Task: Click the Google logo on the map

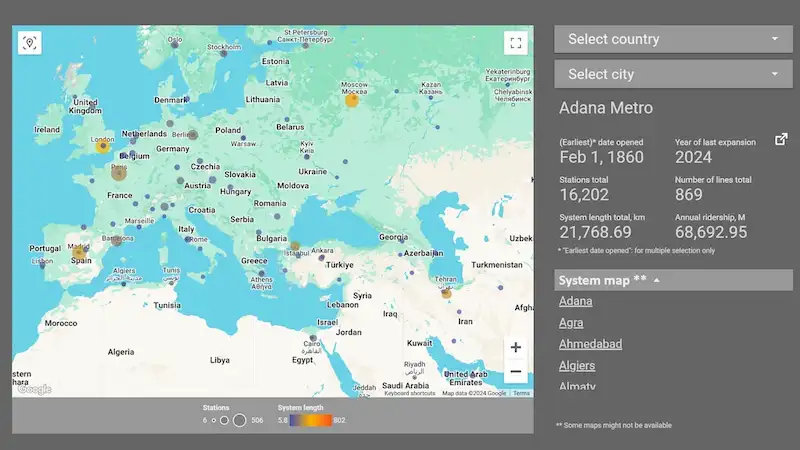Action: point(34,390)
